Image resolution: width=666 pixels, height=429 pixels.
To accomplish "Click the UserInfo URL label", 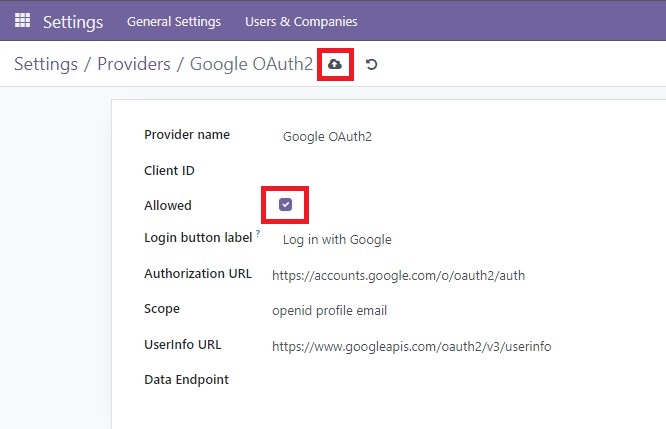I will 183,344.
